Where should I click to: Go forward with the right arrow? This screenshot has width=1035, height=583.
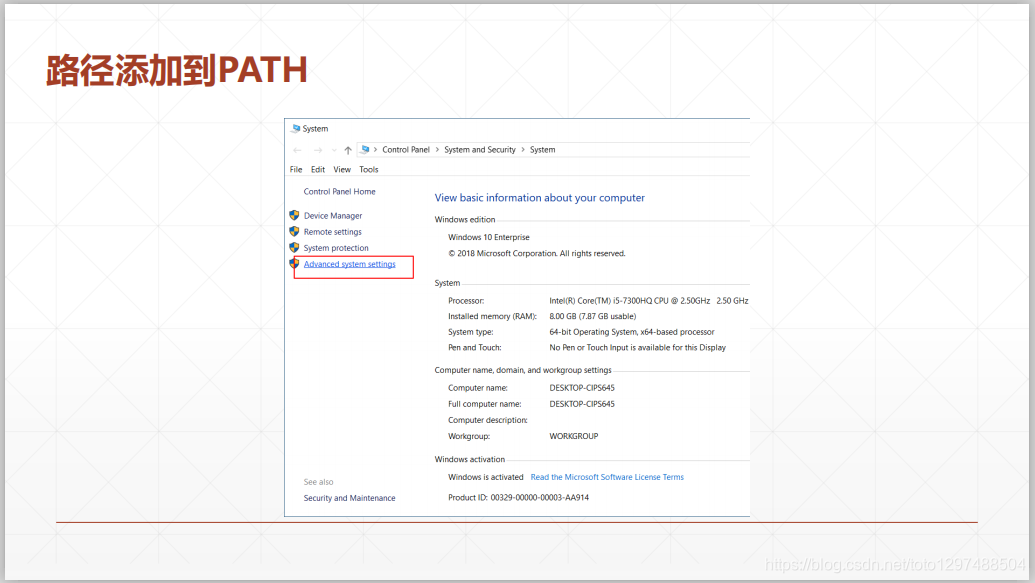(317, 150)
